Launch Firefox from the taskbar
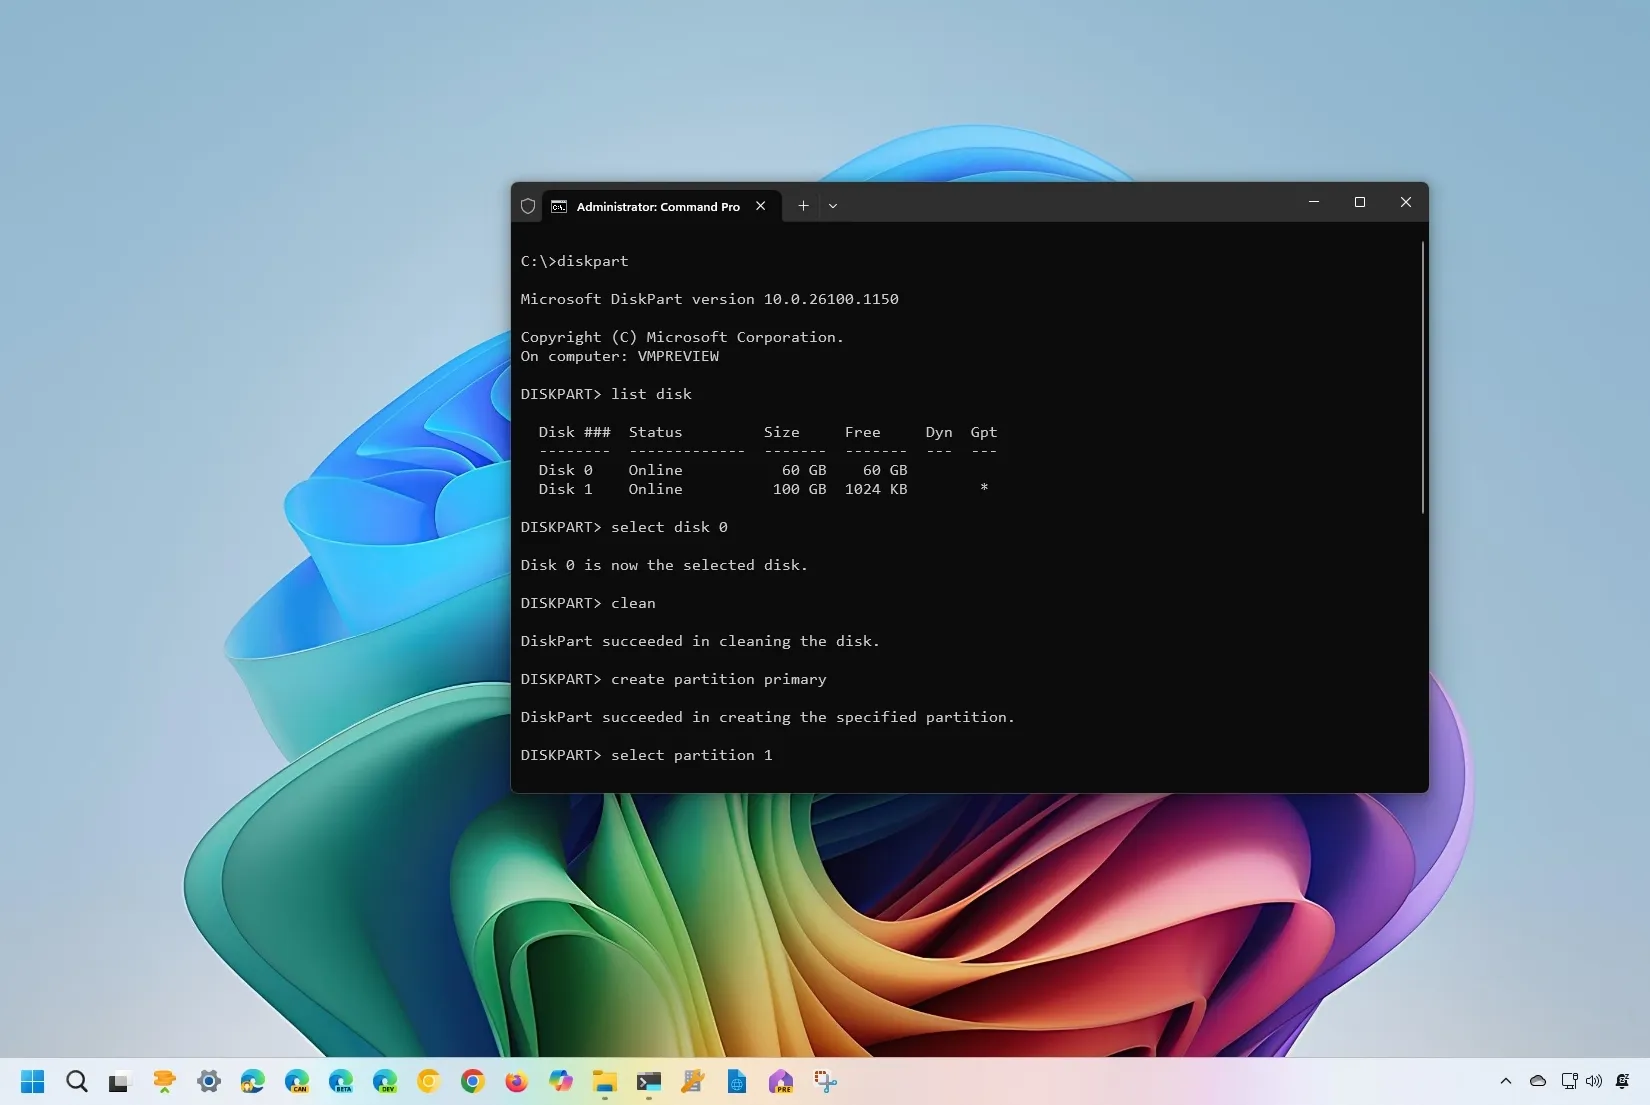 516,1081
